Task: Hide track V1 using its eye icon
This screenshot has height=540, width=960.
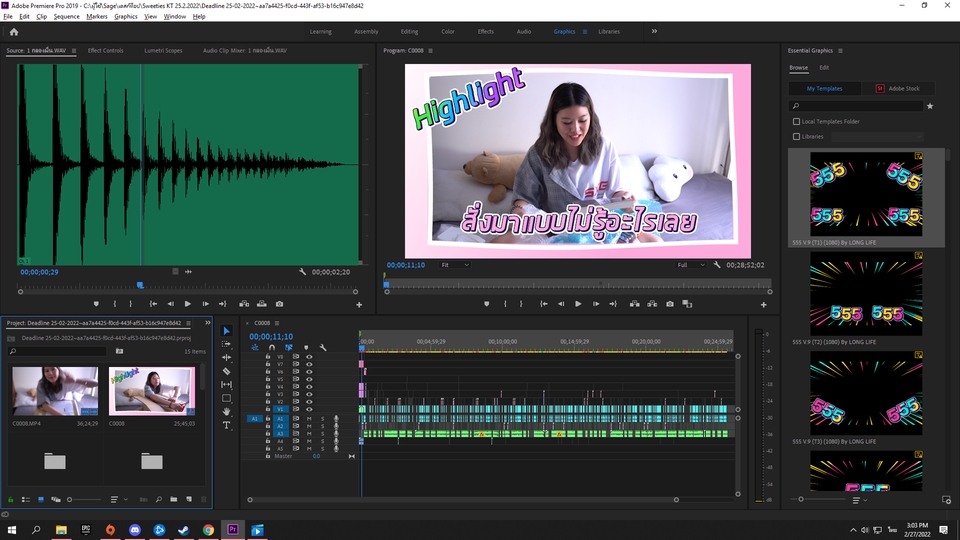Action: 309,409
